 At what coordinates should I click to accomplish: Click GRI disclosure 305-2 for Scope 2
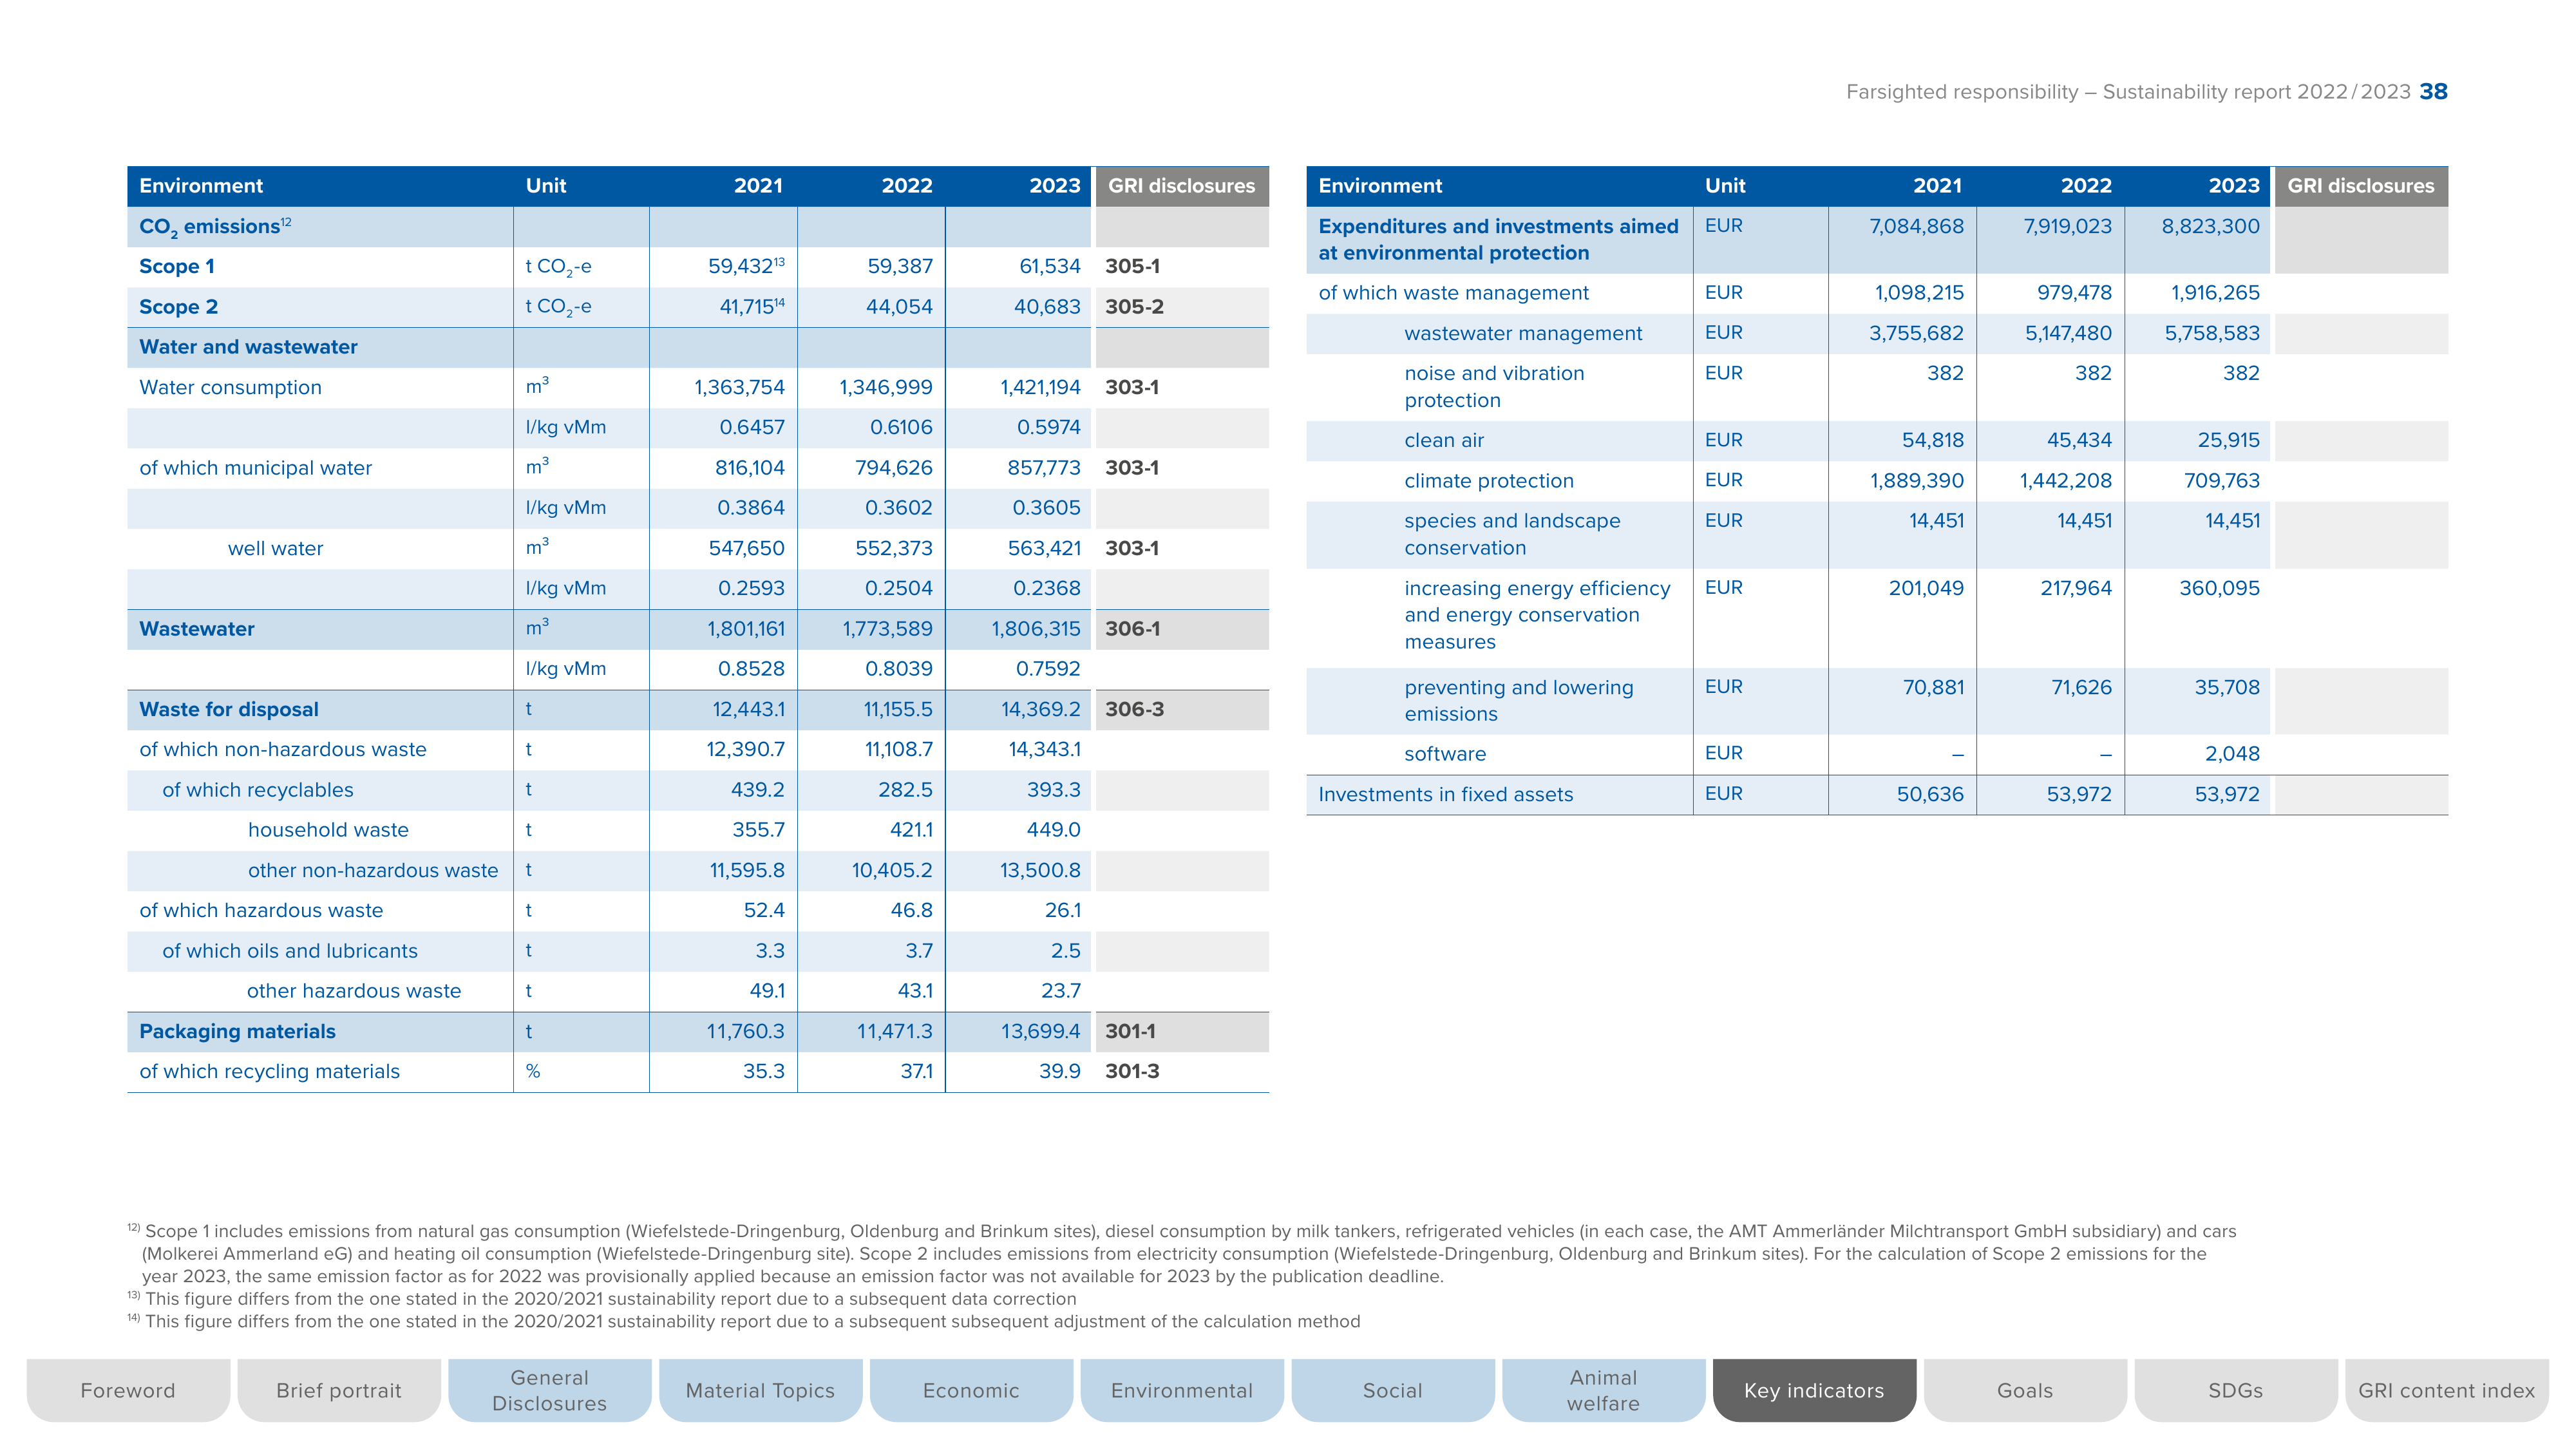click(1134, 307)
